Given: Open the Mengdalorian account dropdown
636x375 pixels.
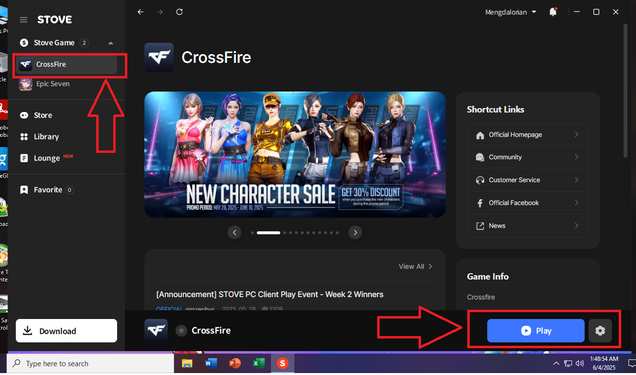Looking at the screenshot, I should (511, 12).
